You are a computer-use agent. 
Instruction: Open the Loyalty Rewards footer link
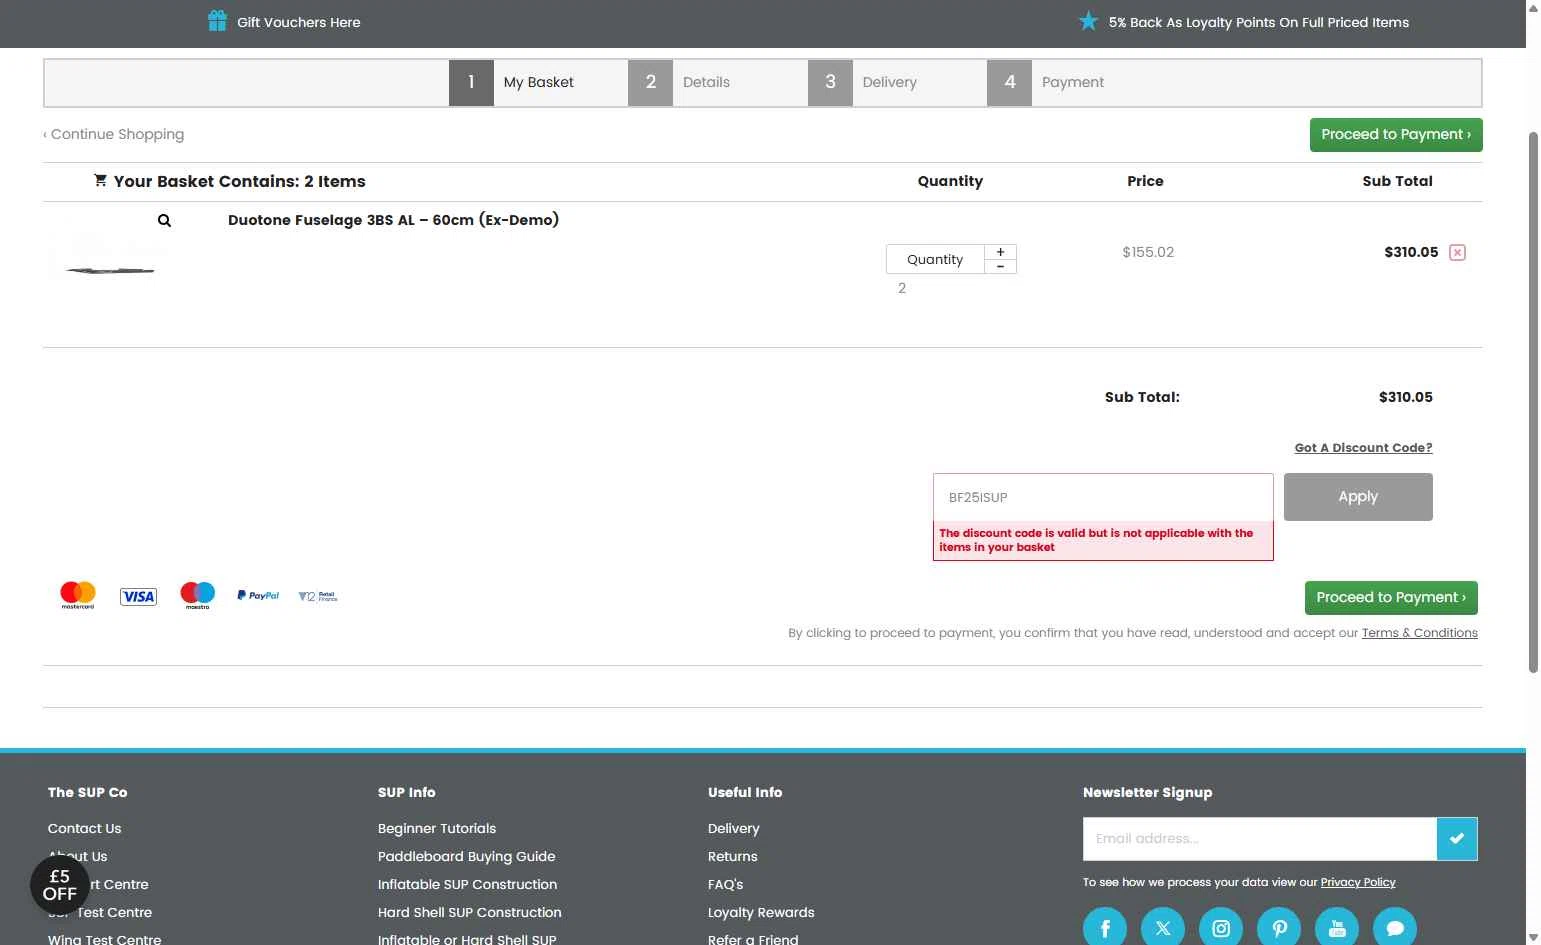click(x=761, y=913)
